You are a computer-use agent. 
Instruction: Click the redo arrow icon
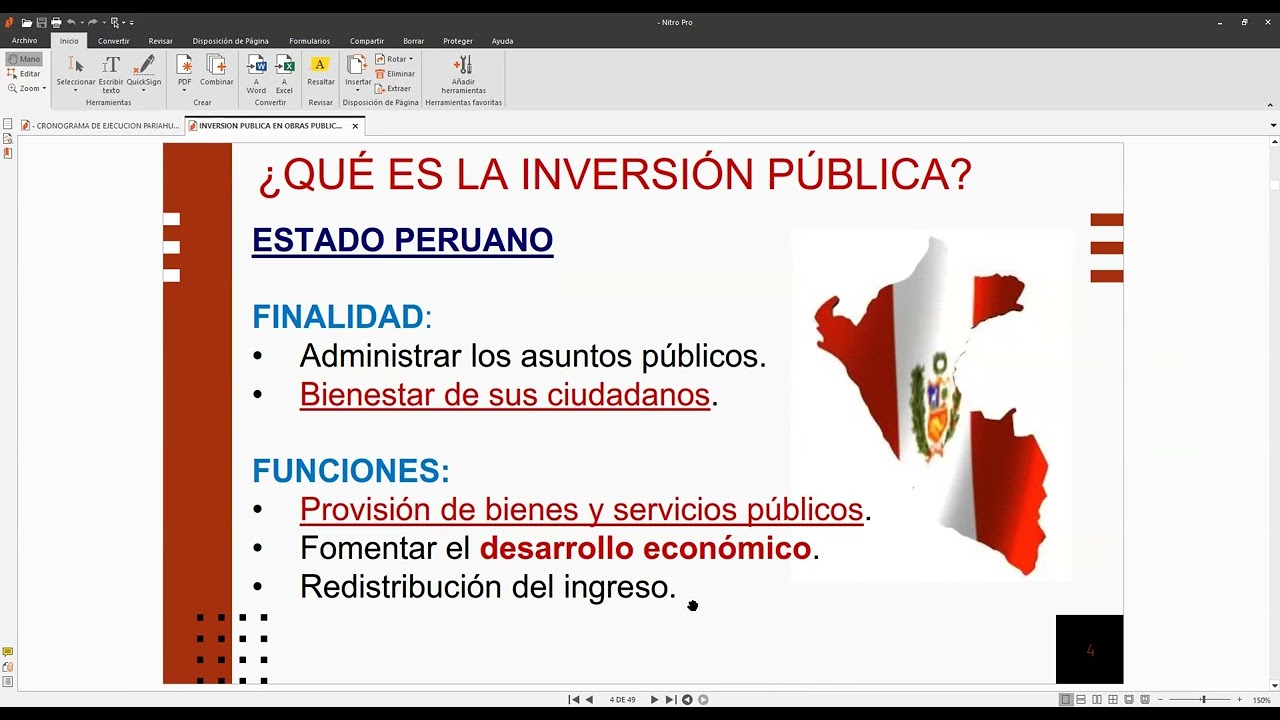(x=93, y=22)
